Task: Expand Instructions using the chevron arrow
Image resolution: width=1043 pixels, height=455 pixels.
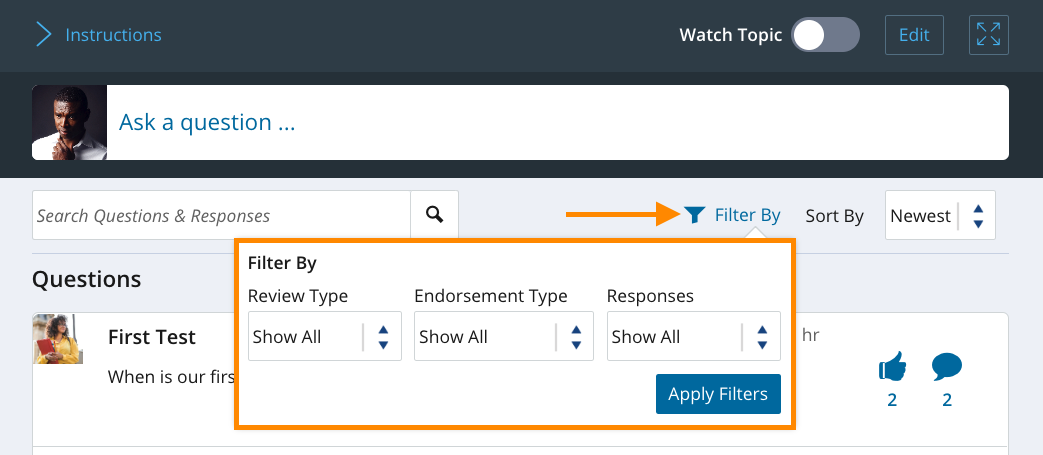Action: pyautogui.click(x=43, y=35)
